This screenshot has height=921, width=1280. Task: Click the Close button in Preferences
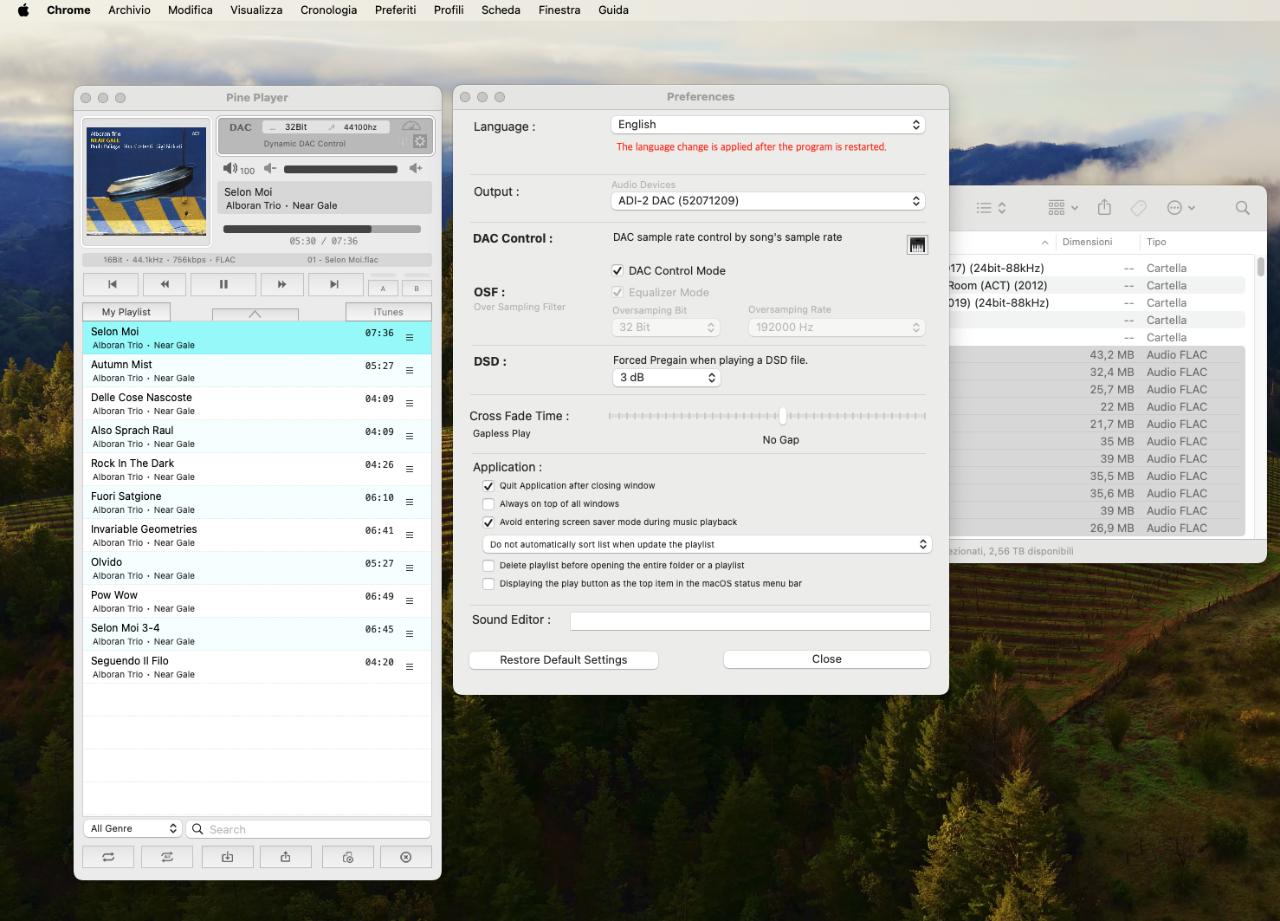pyautogui.click(x=827, y=660)
